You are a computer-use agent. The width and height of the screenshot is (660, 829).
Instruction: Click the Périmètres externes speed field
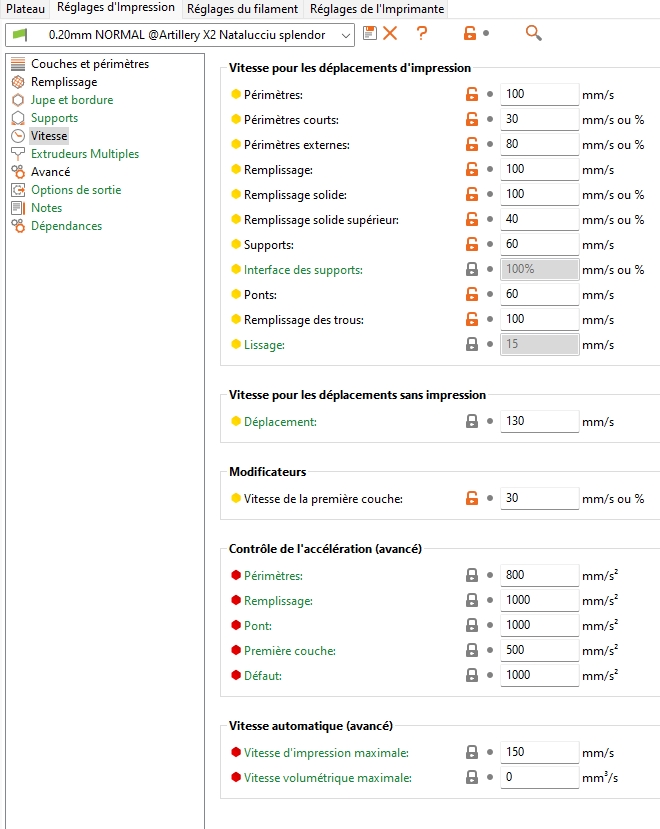[x=539, y=145]
